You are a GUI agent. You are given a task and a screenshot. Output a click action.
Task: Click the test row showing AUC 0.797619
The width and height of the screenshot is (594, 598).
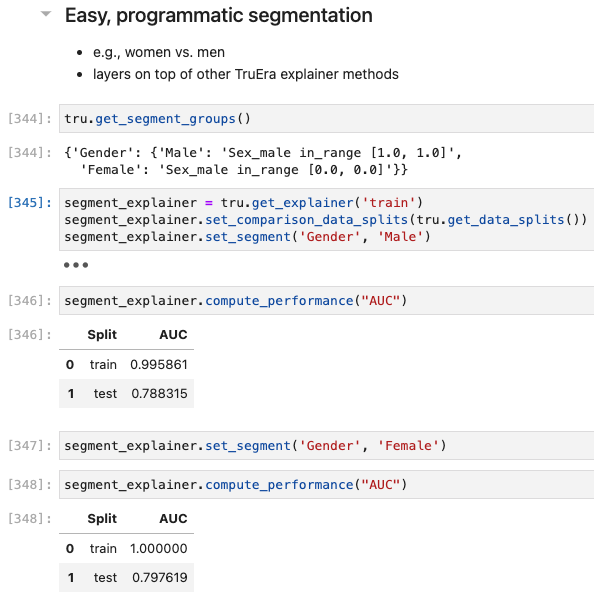point(126,577)
